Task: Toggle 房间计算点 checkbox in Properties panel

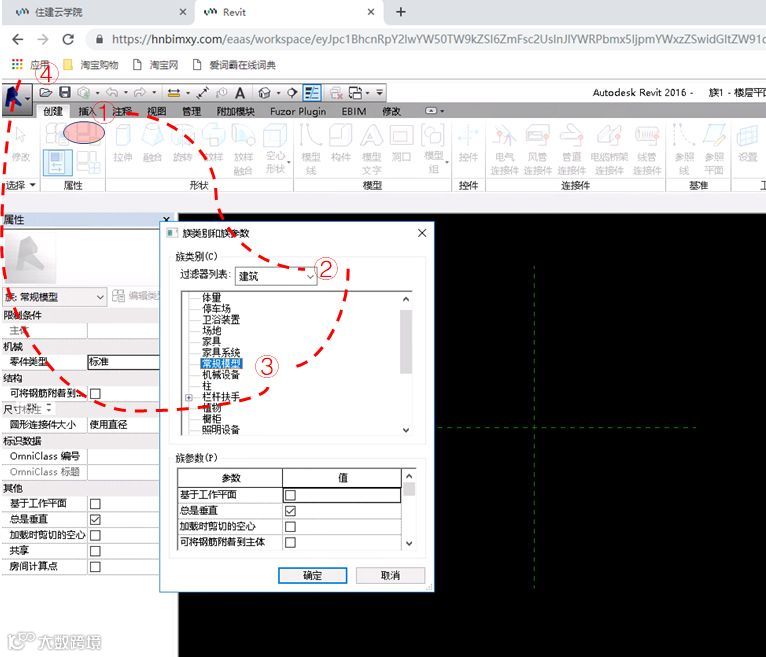Action: [x=95, y=567]
